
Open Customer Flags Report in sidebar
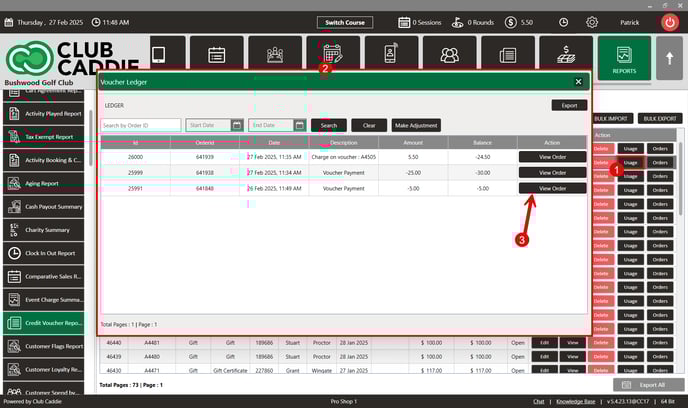pyautogui.click(x=43, y=346)
